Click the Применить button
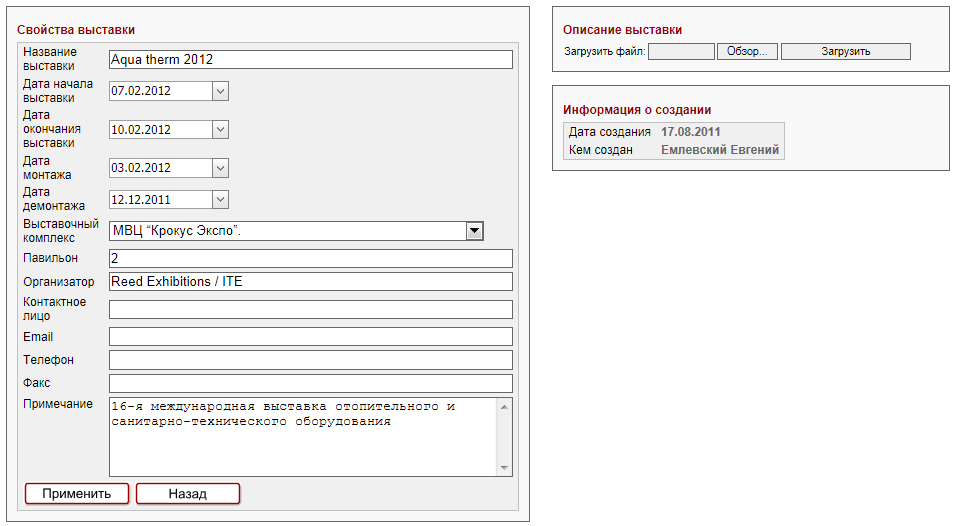This screenshot has height=526, width=957. coord(77,494)
